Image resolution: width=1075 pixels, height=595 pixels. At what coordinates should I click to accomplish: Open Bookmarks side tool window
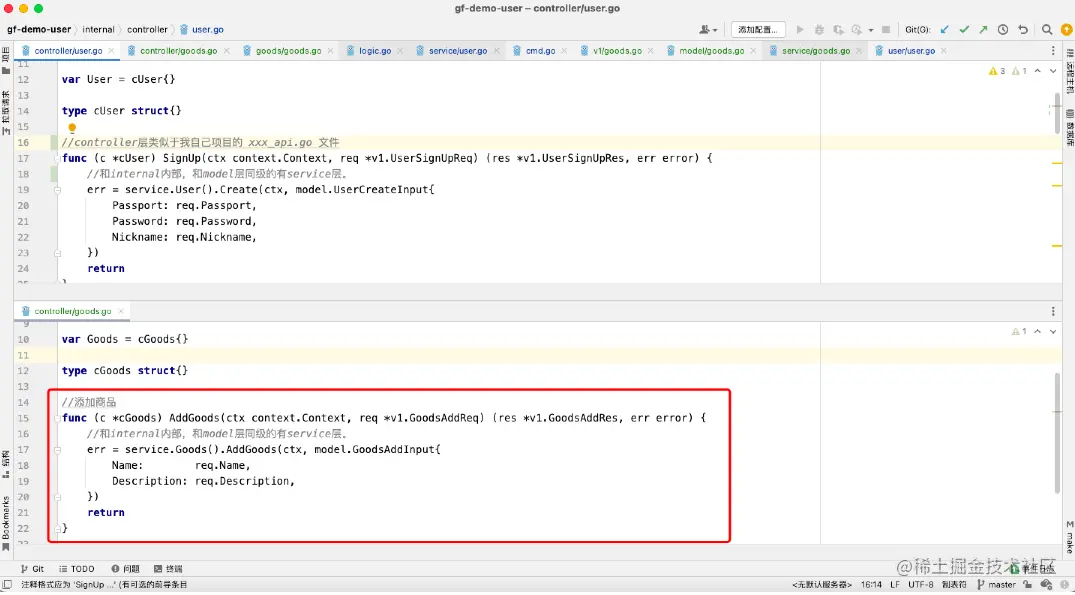[x=6, y=524]
